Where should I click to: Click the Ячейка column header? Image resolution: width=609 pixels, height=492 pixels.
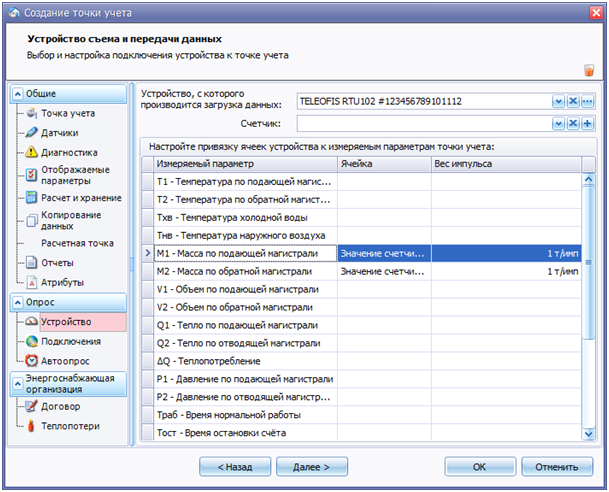(385, 164)
